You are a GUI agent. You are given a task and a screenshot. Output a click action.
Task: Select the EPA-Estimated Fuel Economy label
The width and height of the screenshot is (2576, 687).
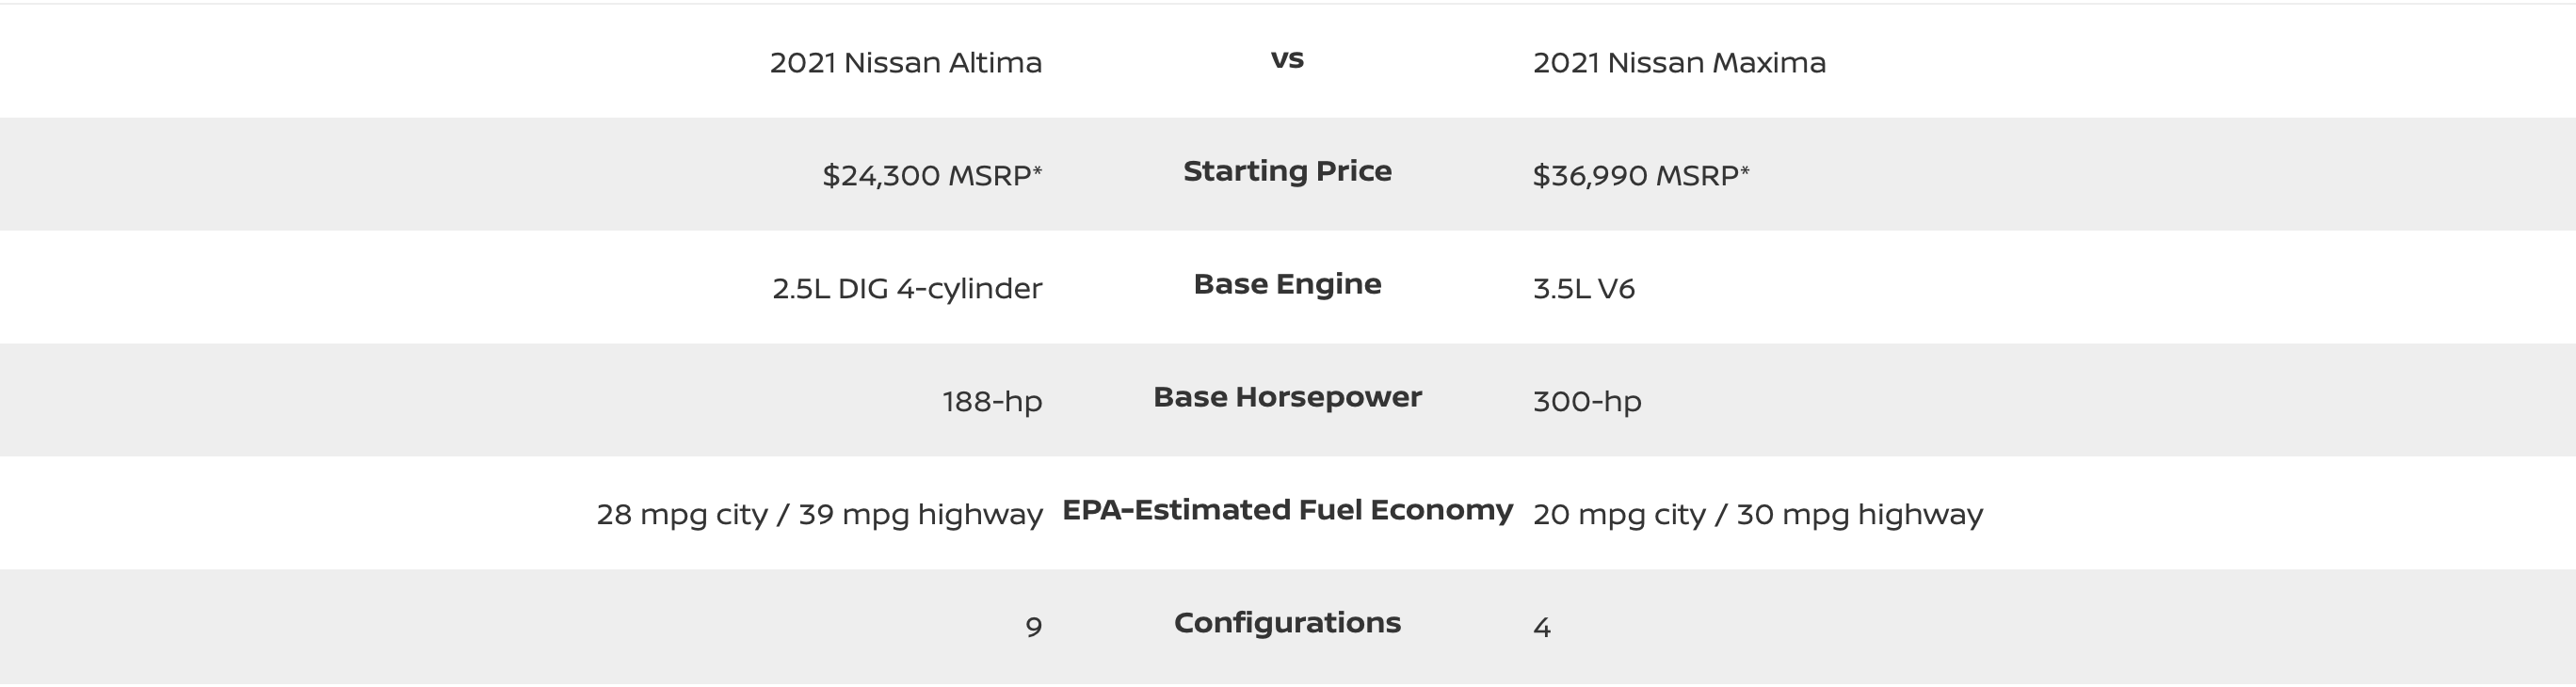(1287, 510)
